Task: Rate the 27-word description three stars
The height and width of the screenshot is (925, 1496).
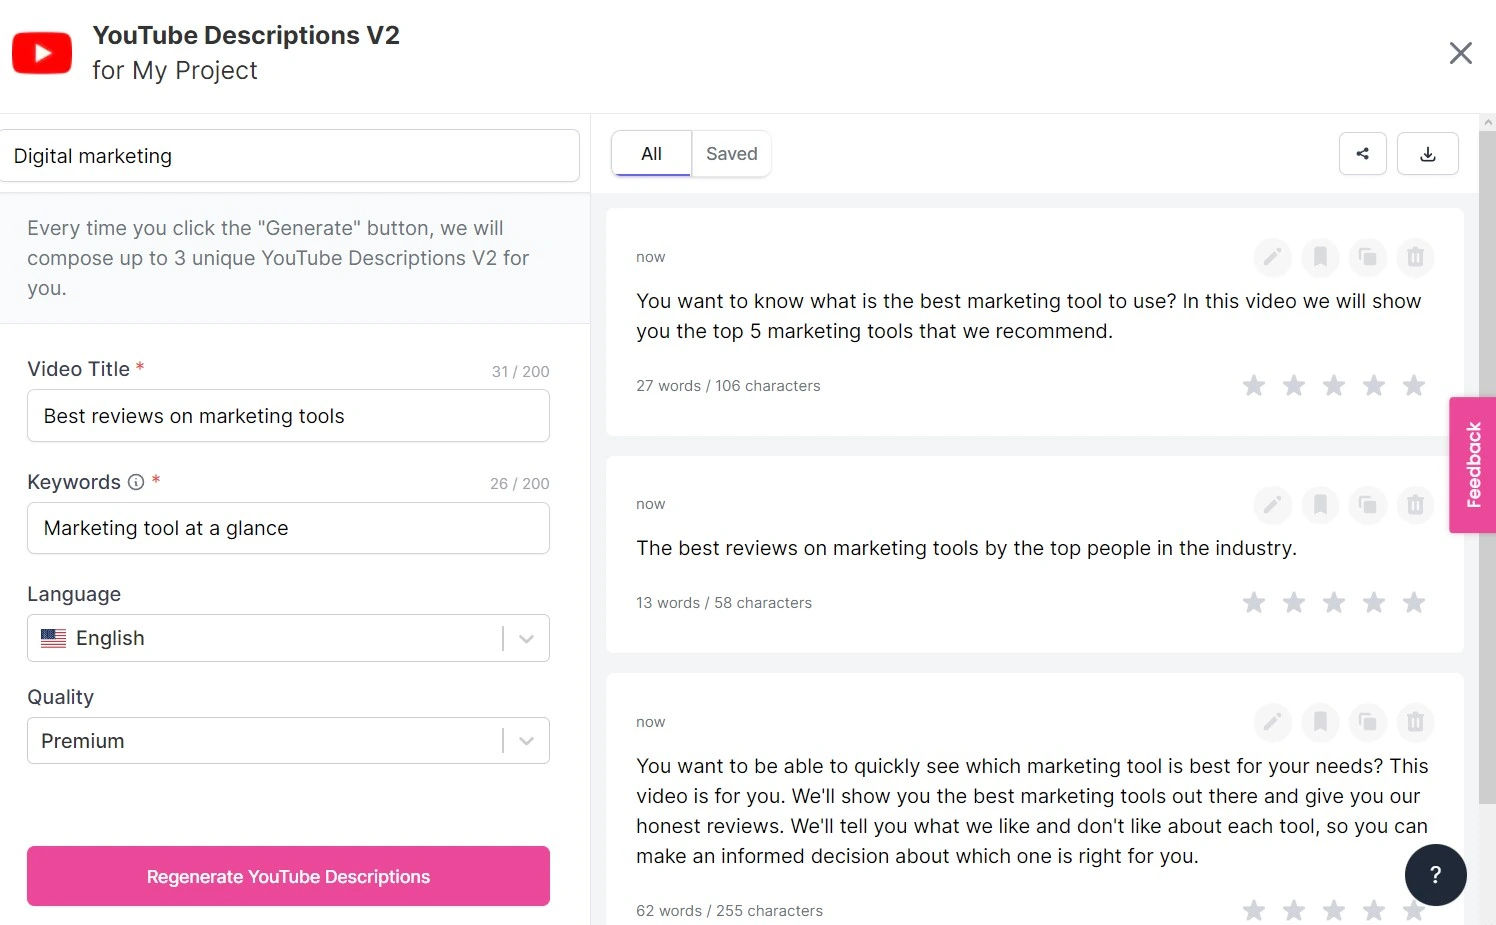Action: (1334, 385)
